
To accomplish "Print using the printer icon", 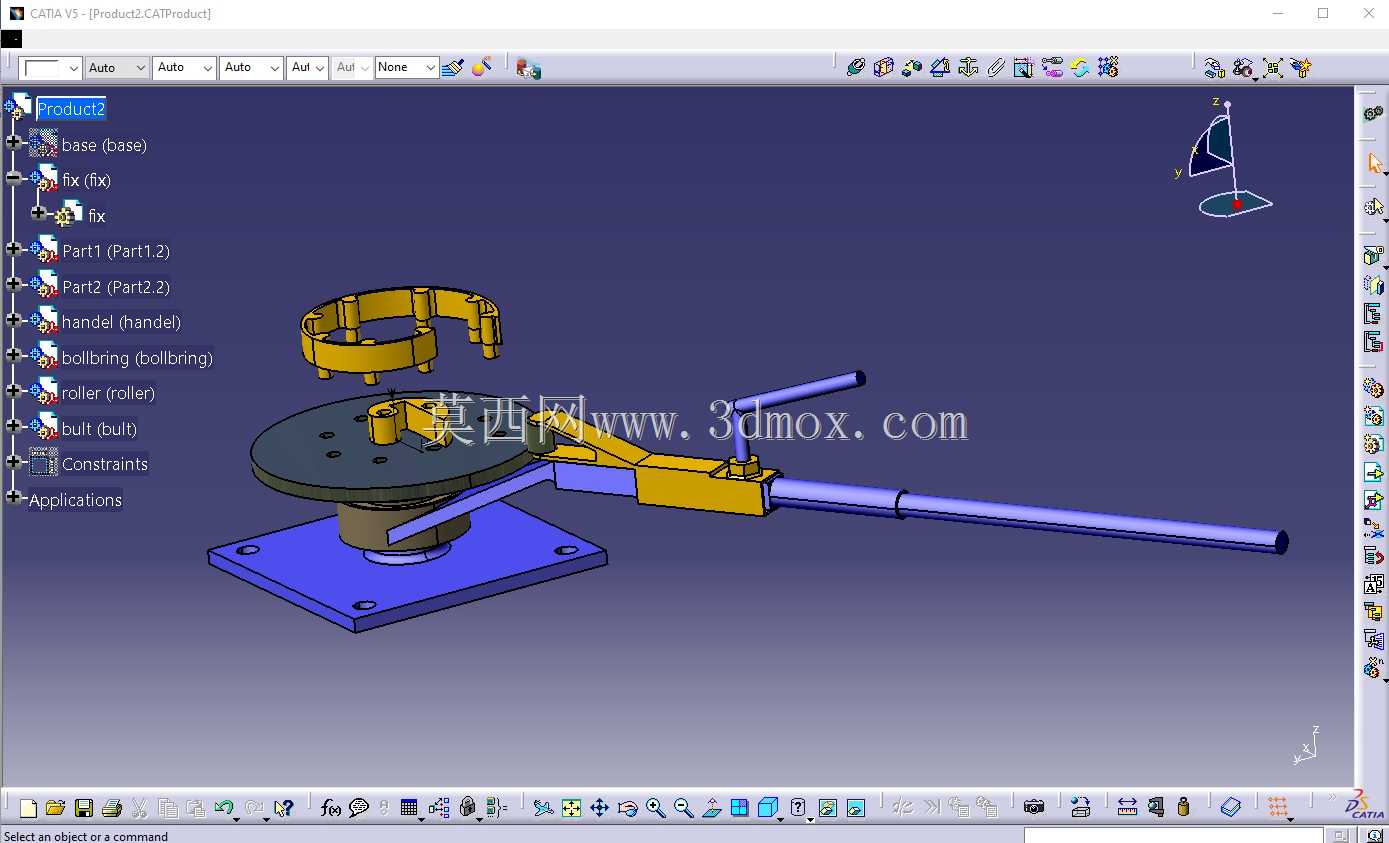I will pos(112,808).
